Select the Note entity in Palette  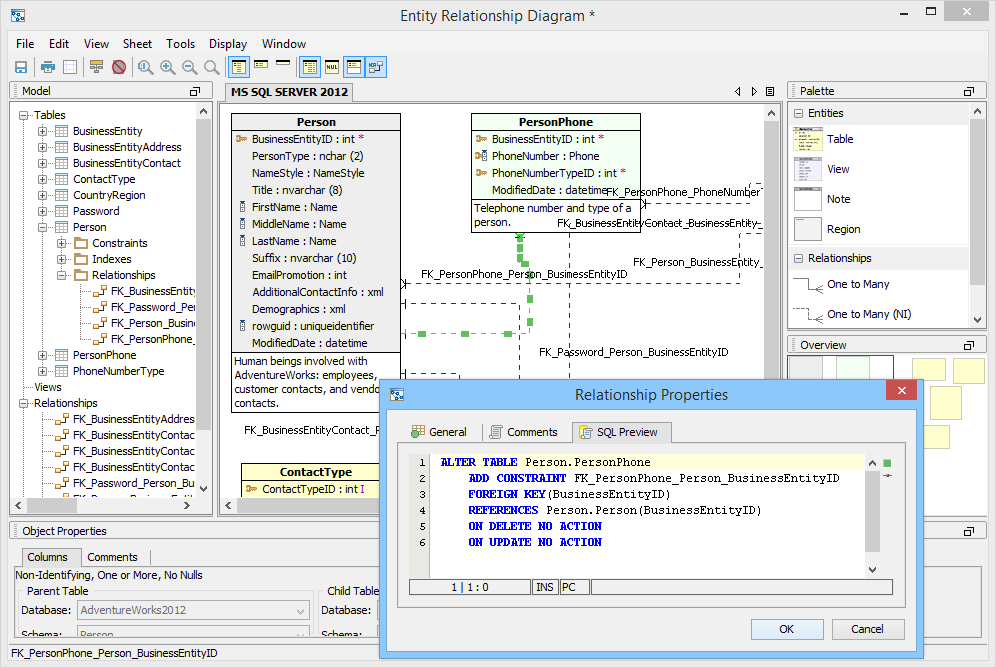(822, 199)
